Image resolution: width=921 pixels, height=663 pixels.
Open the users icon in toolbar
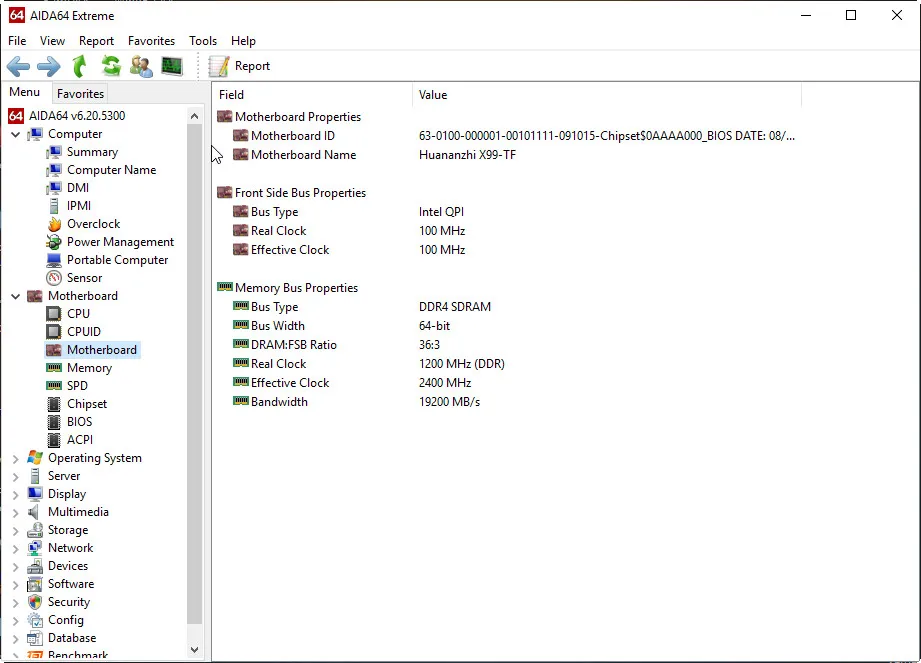[141, 66]
